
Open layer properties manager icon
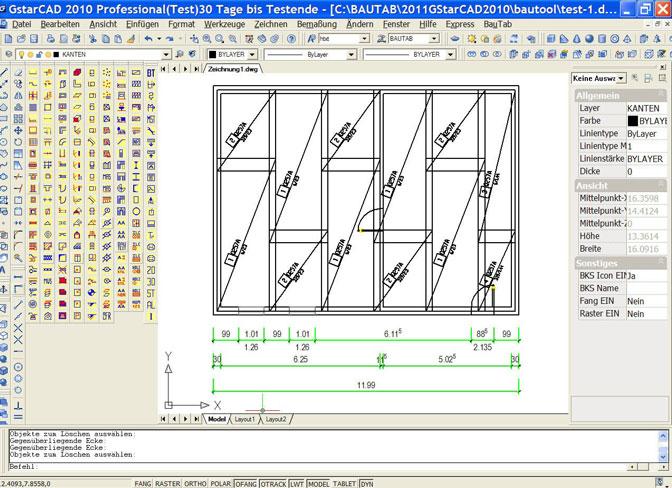(x=9, y=54)
